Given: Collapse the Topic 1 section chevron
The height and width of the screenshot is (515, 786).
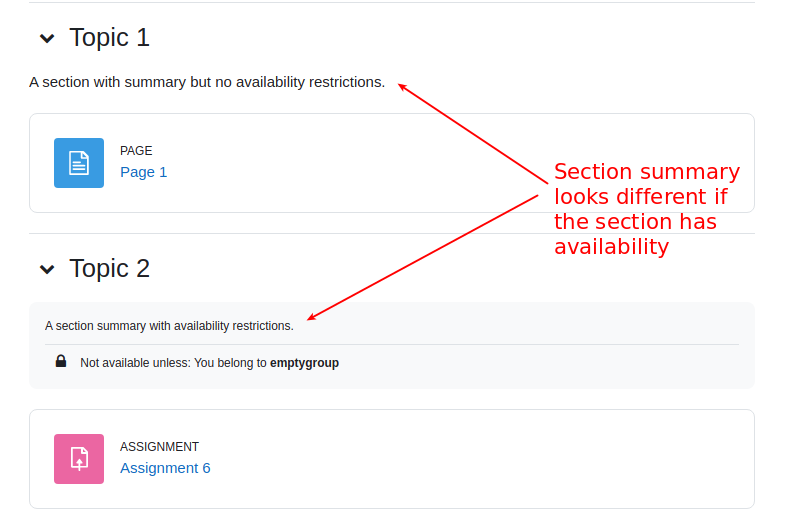Looking at the screenshot, I should tap(47, 38).
